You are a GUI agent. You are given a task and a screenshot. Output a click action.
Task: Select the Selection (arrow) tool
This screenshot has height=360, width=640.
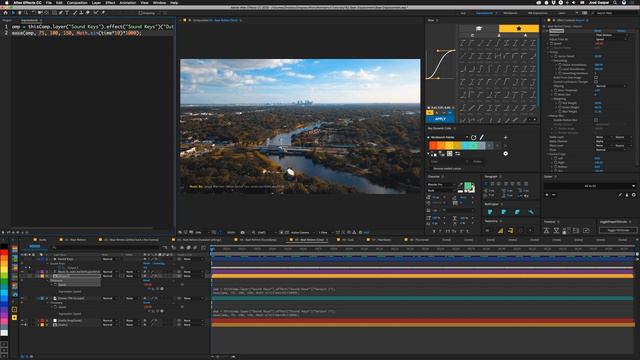[x=13, y=13]
